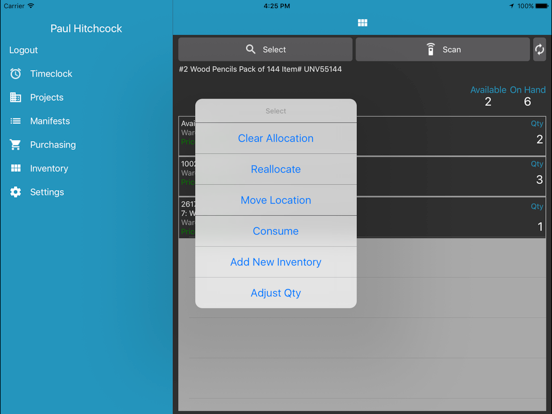The height and width of the screenshot is (414, 552).
Task: Tap the Scan button
Action: pos(443,50)
